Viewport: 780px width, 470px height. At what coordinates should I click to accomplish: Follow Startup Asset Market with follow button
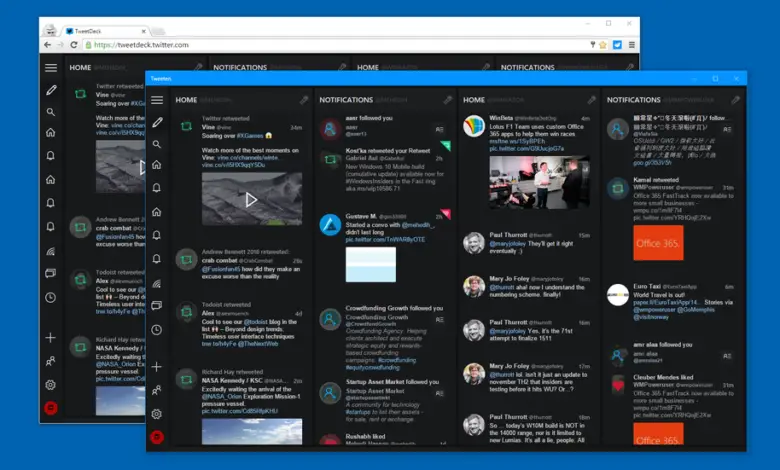click(x=440, y=393)
